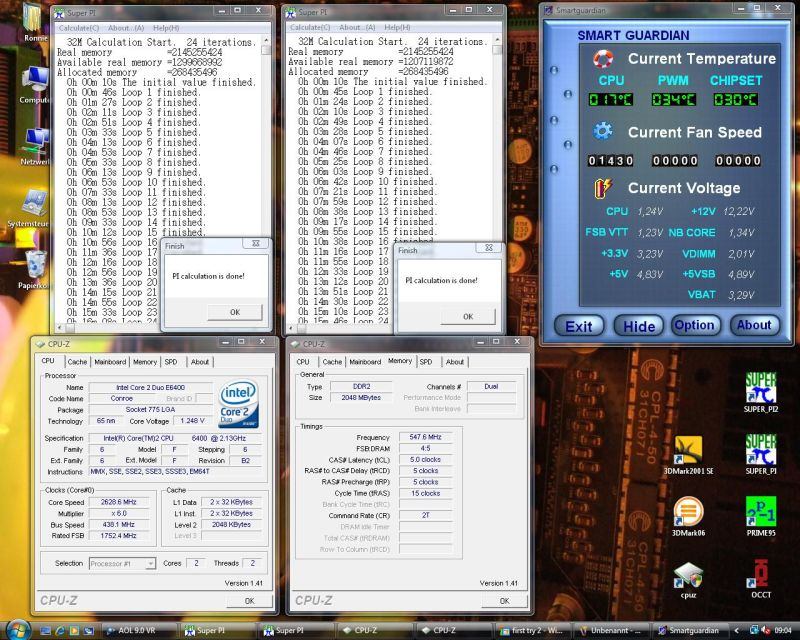
Task: Click the media player quick launch icon
Action: [74, 631]
